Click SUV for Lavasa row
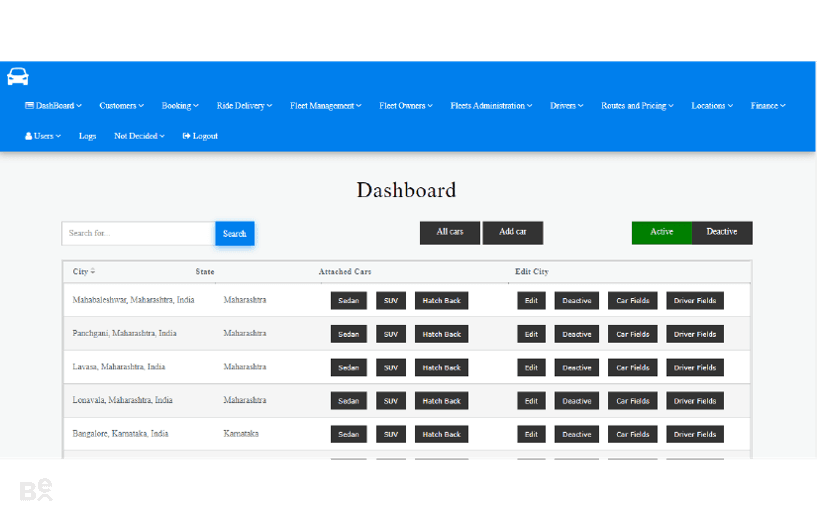 point(391,367)
